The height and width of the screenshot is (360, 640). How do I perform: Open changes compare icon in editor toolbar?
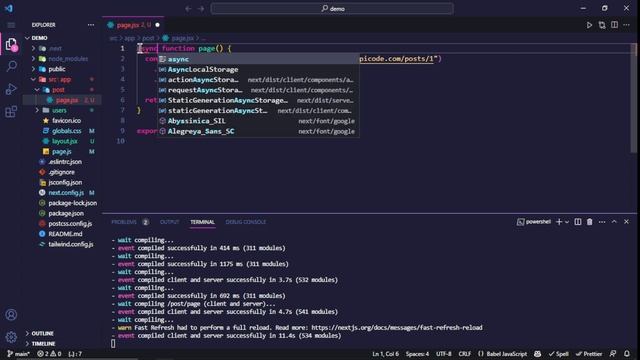coord(602,25)
